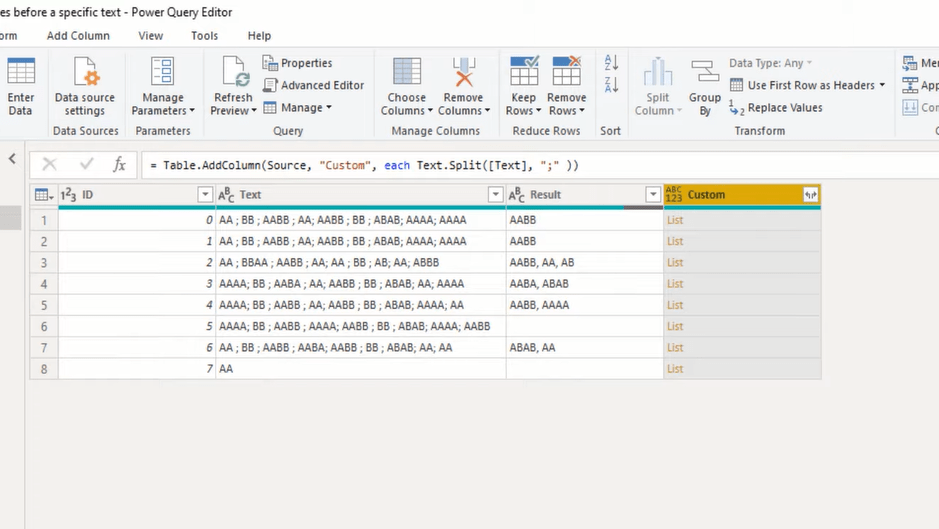Click the Choose Columns icon

407,71
